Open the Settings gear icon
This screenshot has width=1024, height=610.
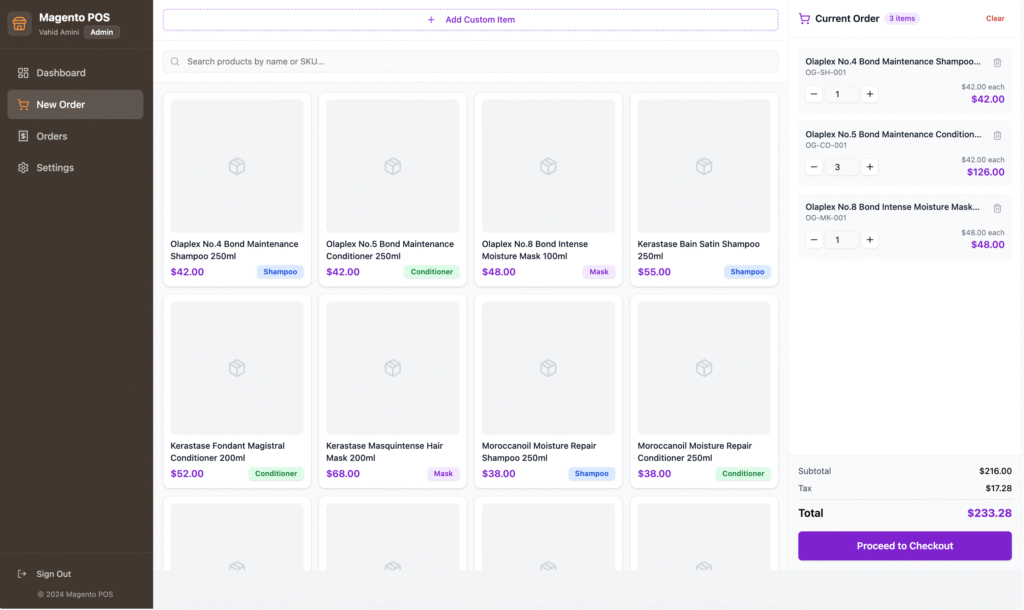pos(21,167)
